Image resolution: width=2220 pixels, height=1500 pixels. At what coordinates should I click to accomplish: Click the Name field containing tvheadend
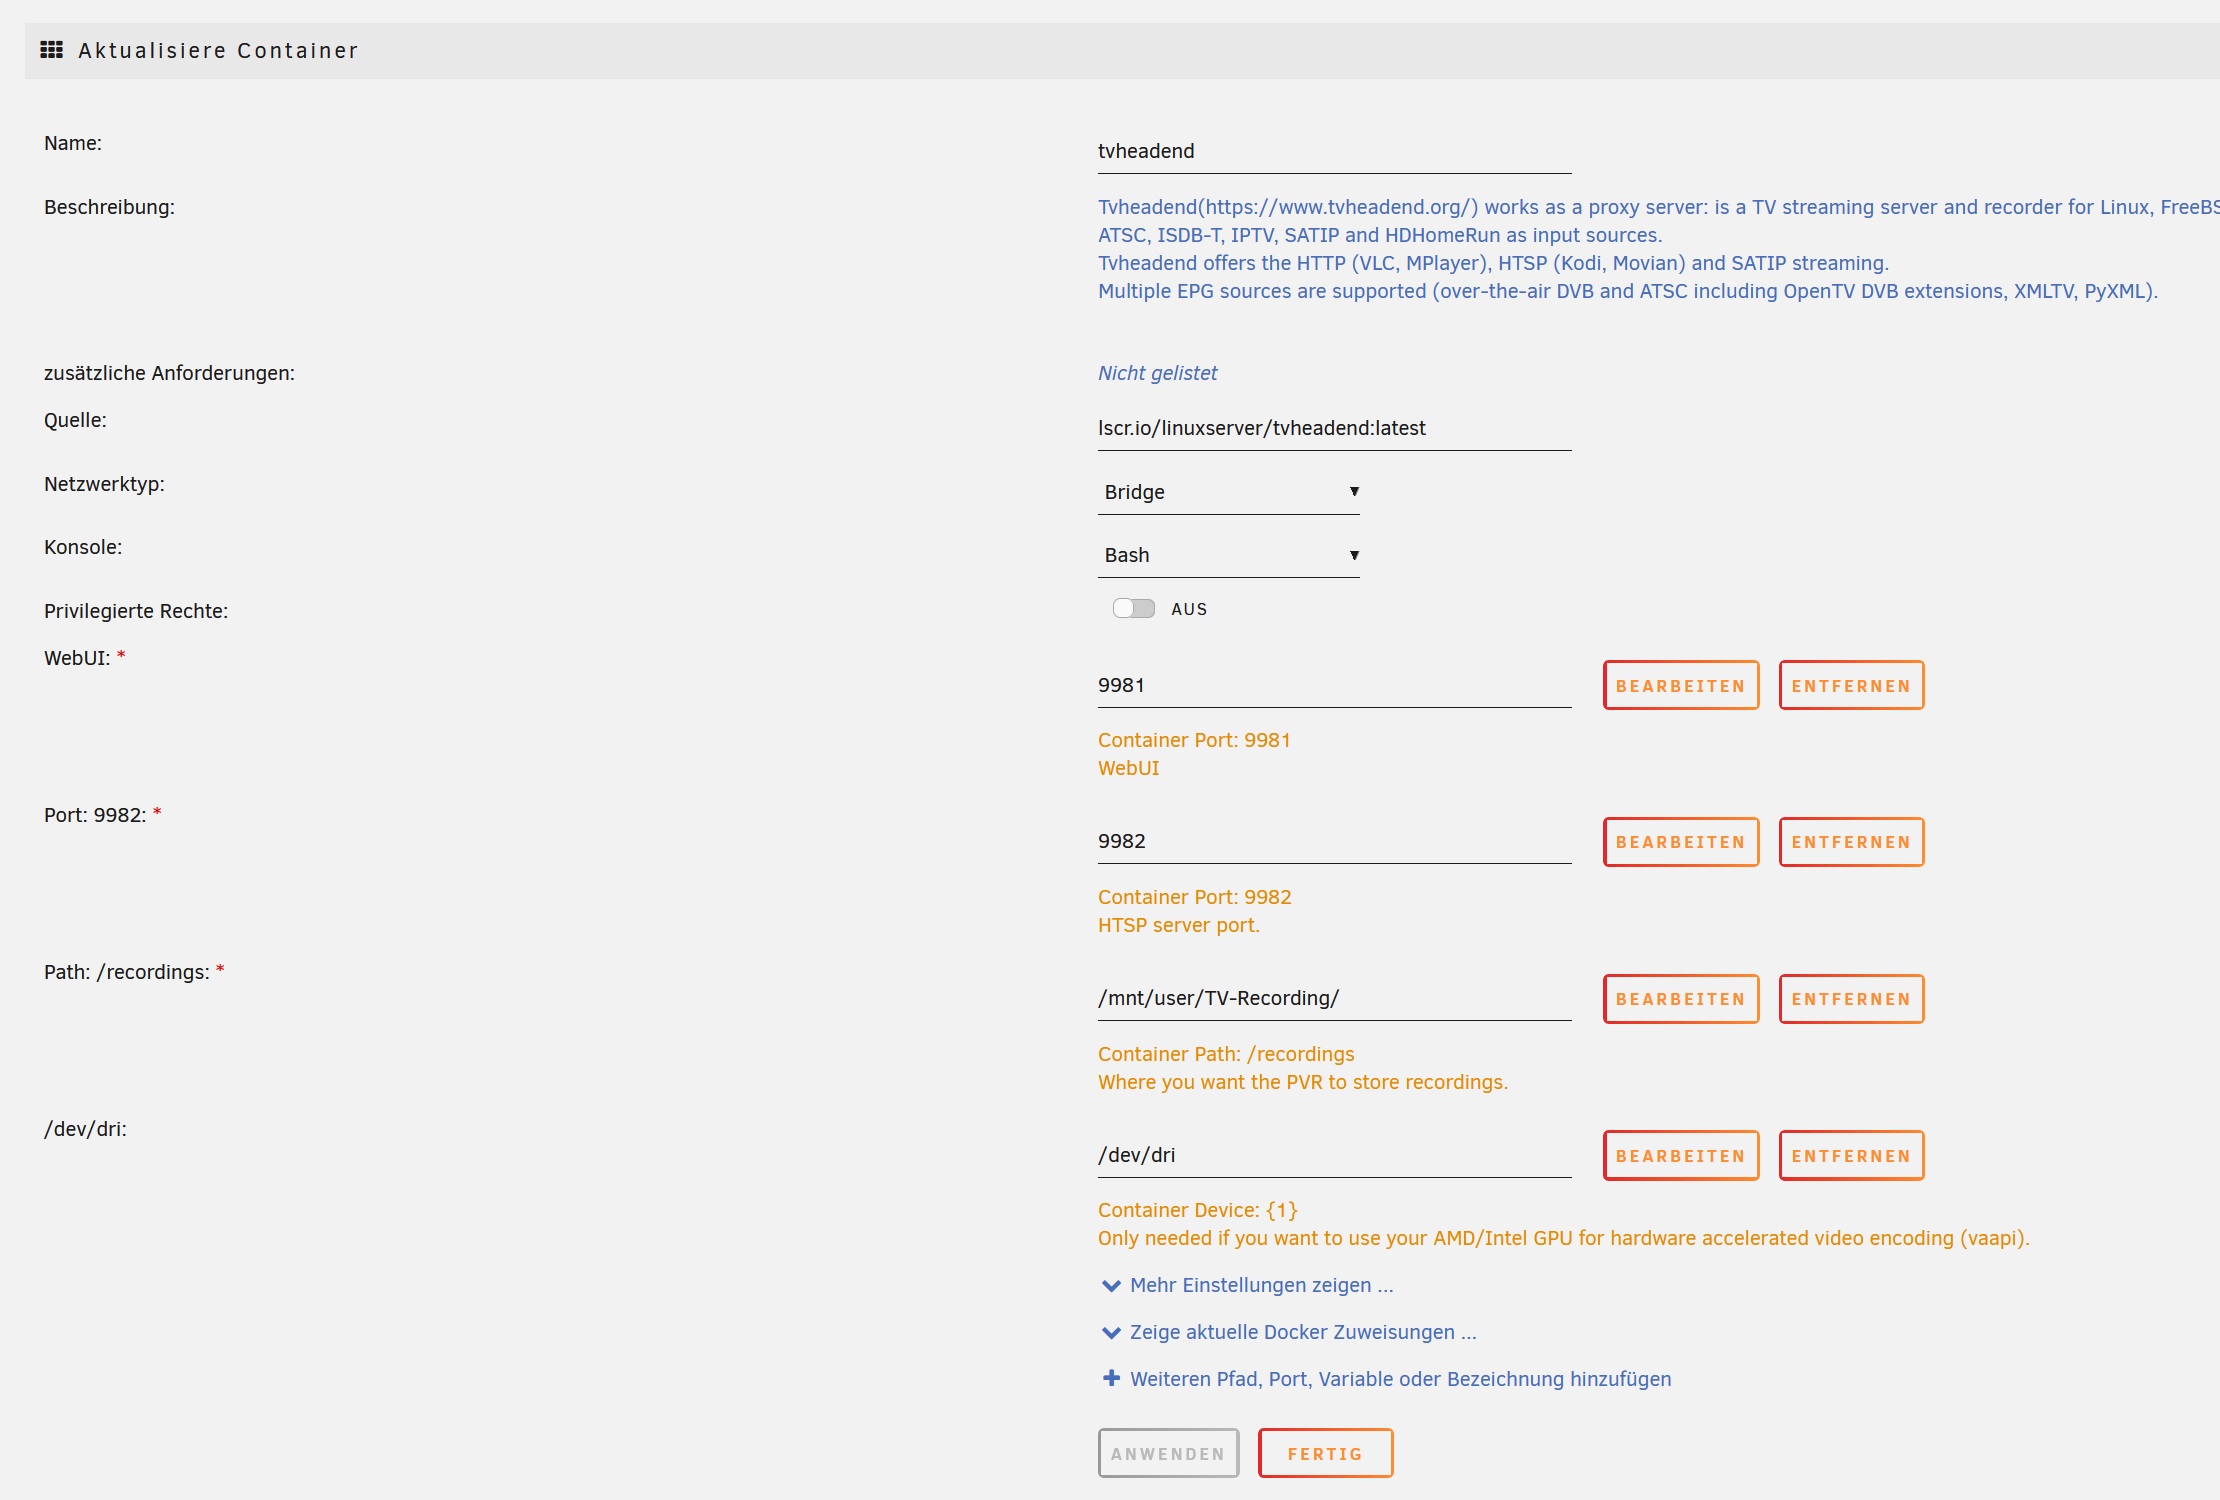pos(1334,151)
